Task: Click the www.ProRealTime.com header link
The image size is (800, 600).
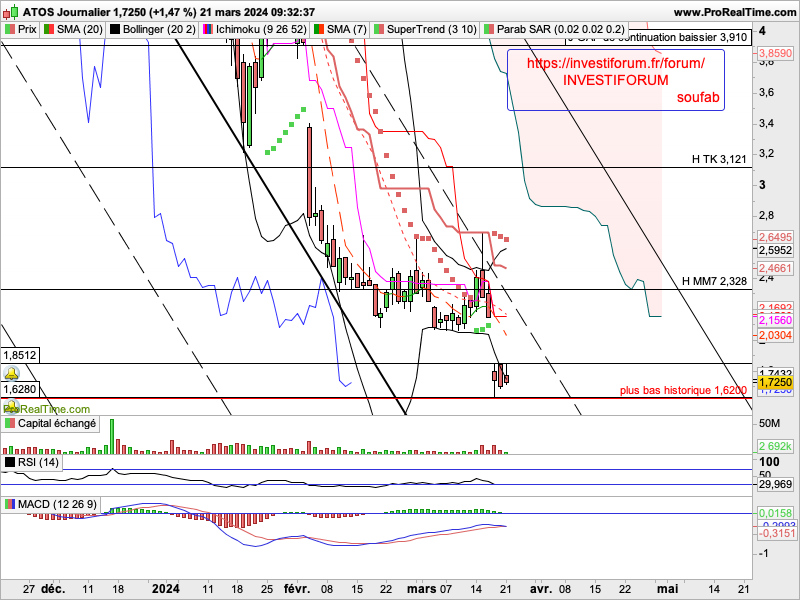Action: pos(732,11)
